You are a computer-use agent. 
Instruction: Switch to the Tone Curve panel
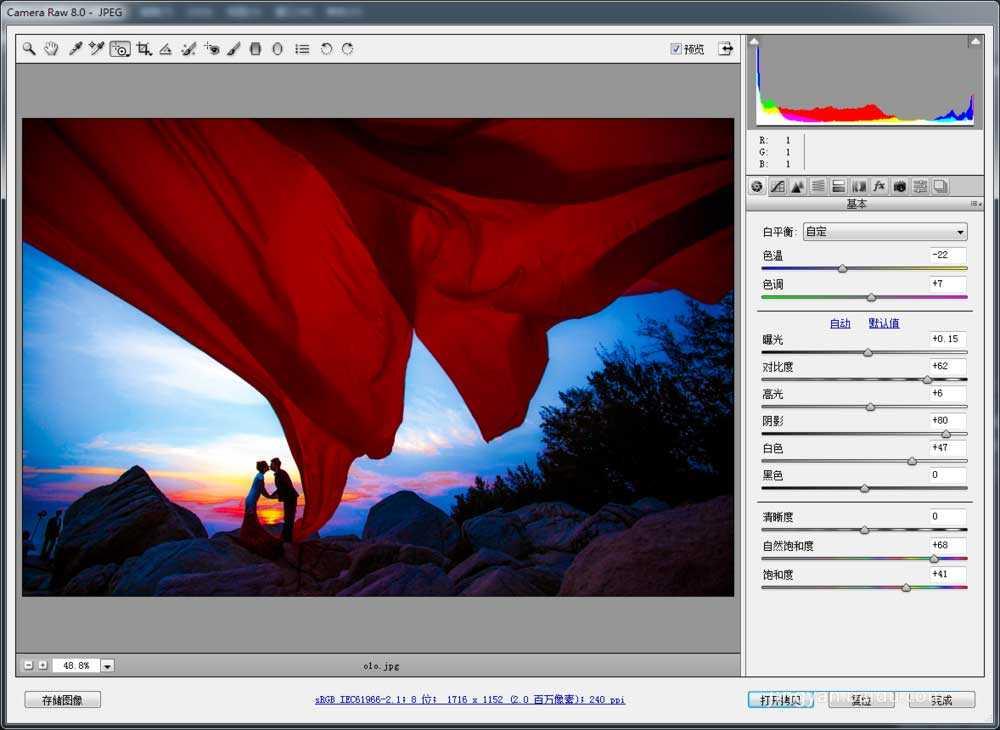click(777, 185)
